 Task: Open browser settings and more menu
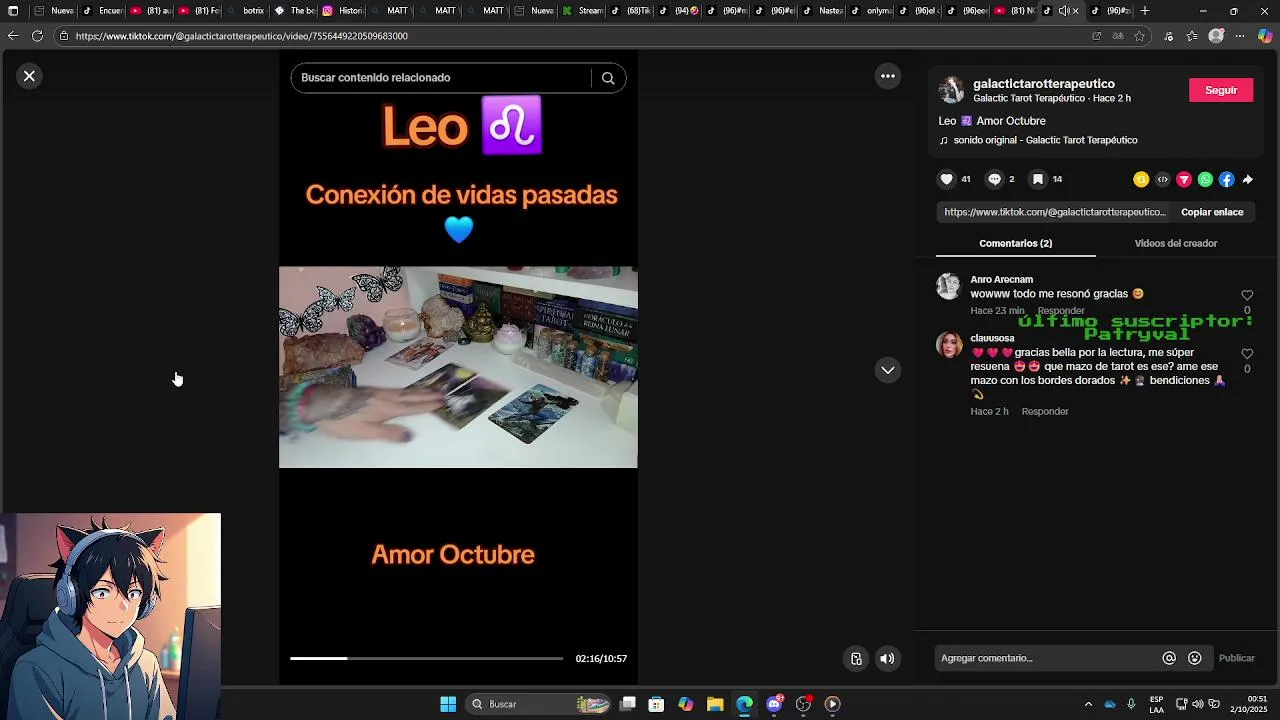[x=1240, y=36]
